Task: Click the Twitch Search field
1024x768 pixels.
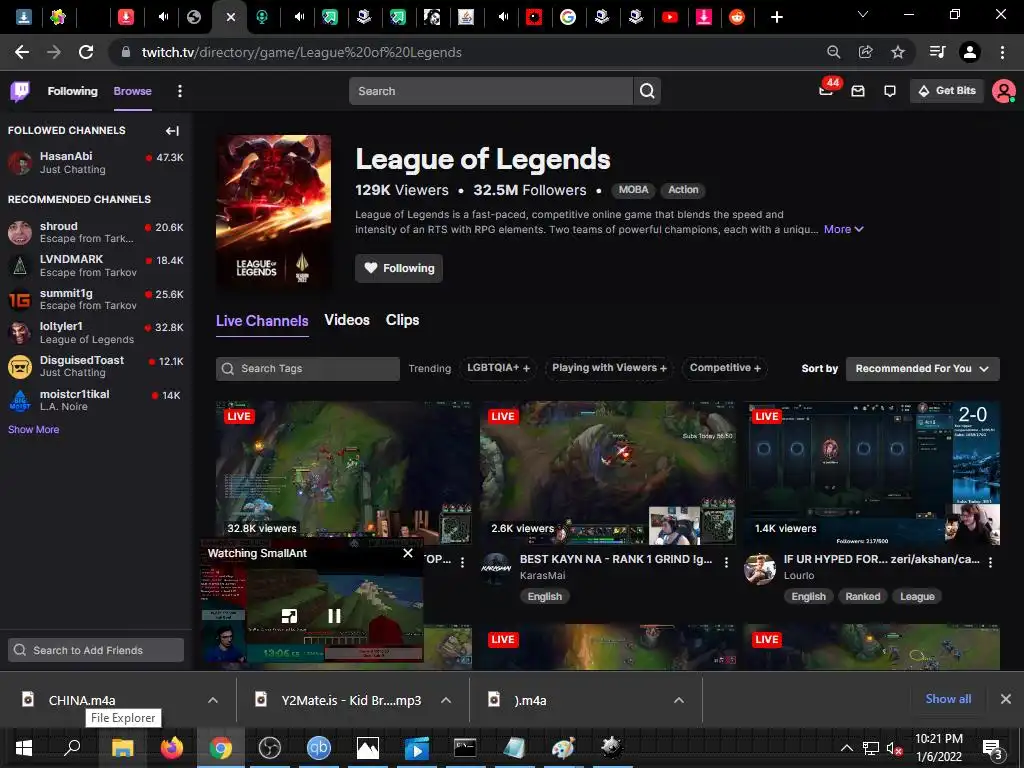Action: [491, 91]
